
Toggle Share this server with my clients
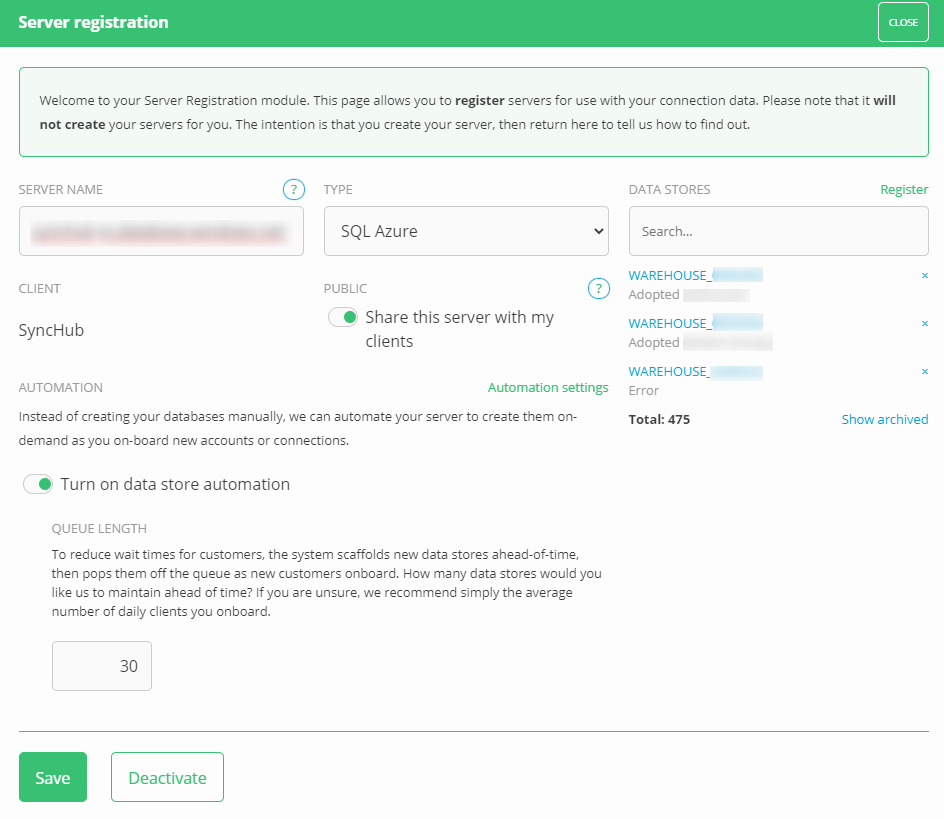click(x=343, y=317)
